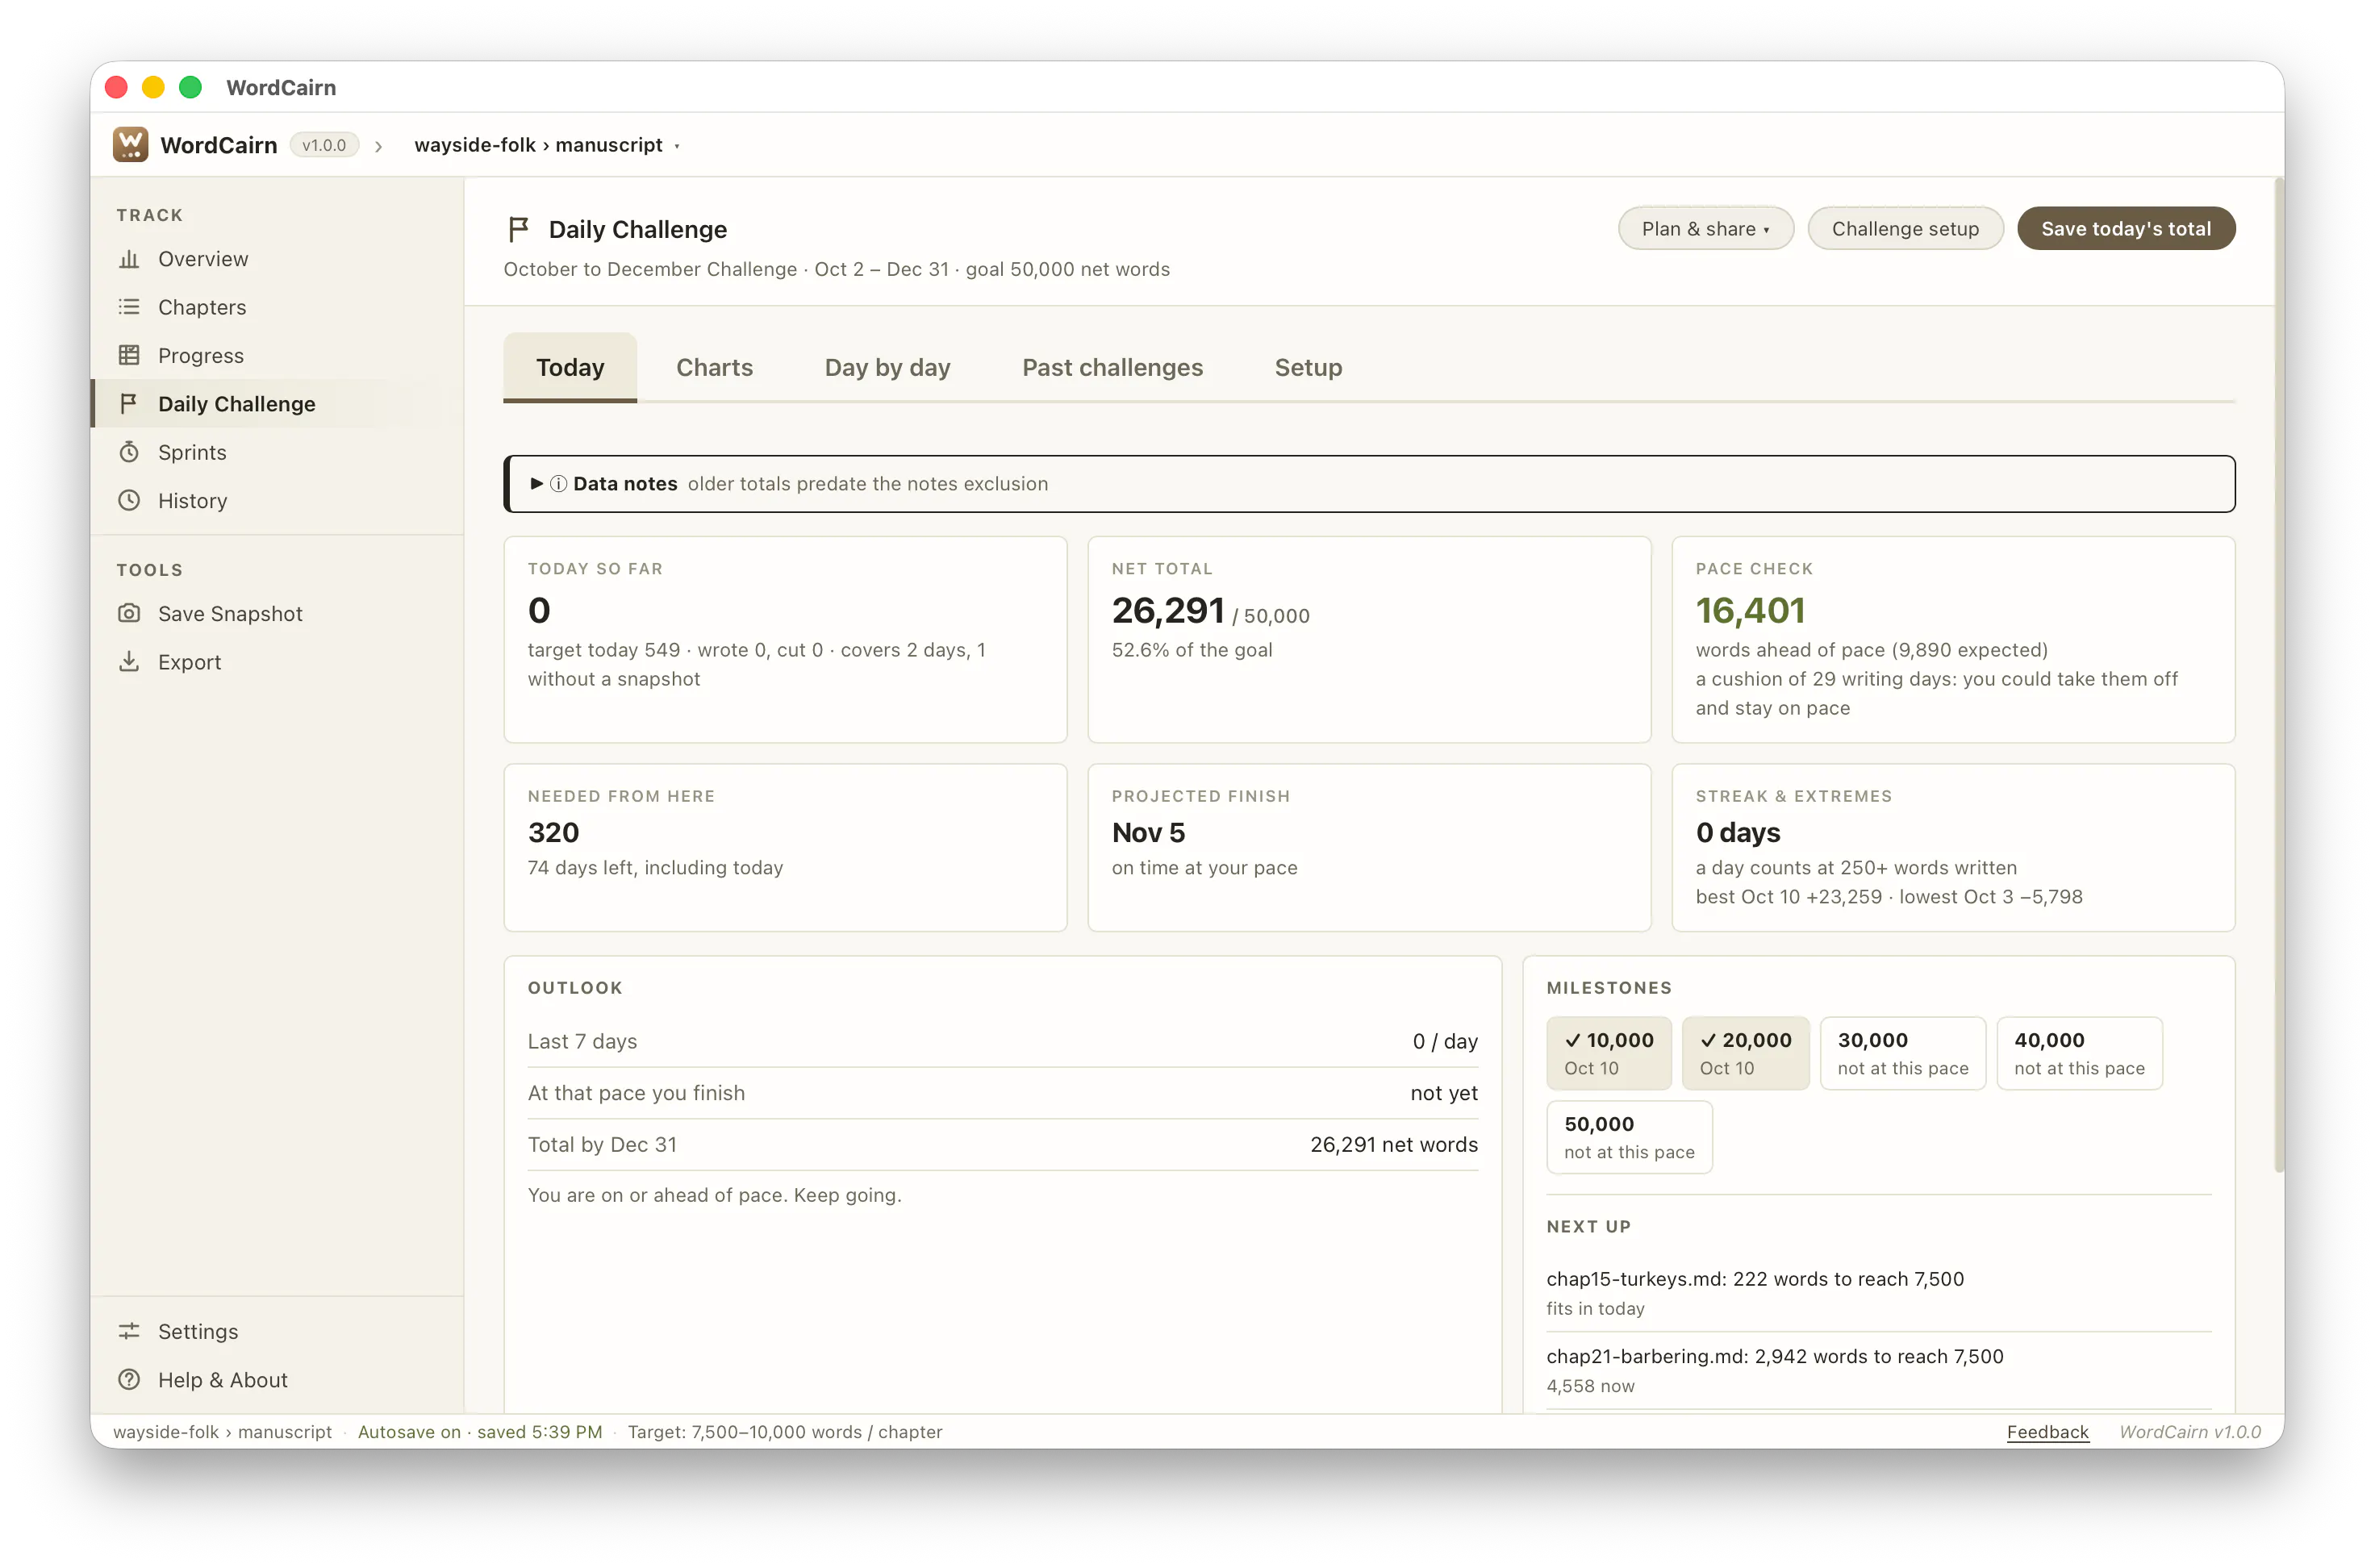Click the 16,401 pace check value
This screenshot has height=1568, width=2375.
[x=1749, y=610]
